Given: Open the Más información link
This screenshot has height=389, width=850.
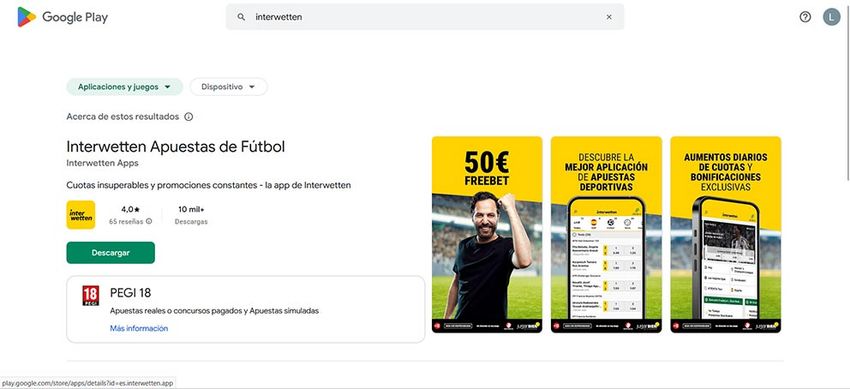Looking at the screenshot, I should tap(139, 328).
